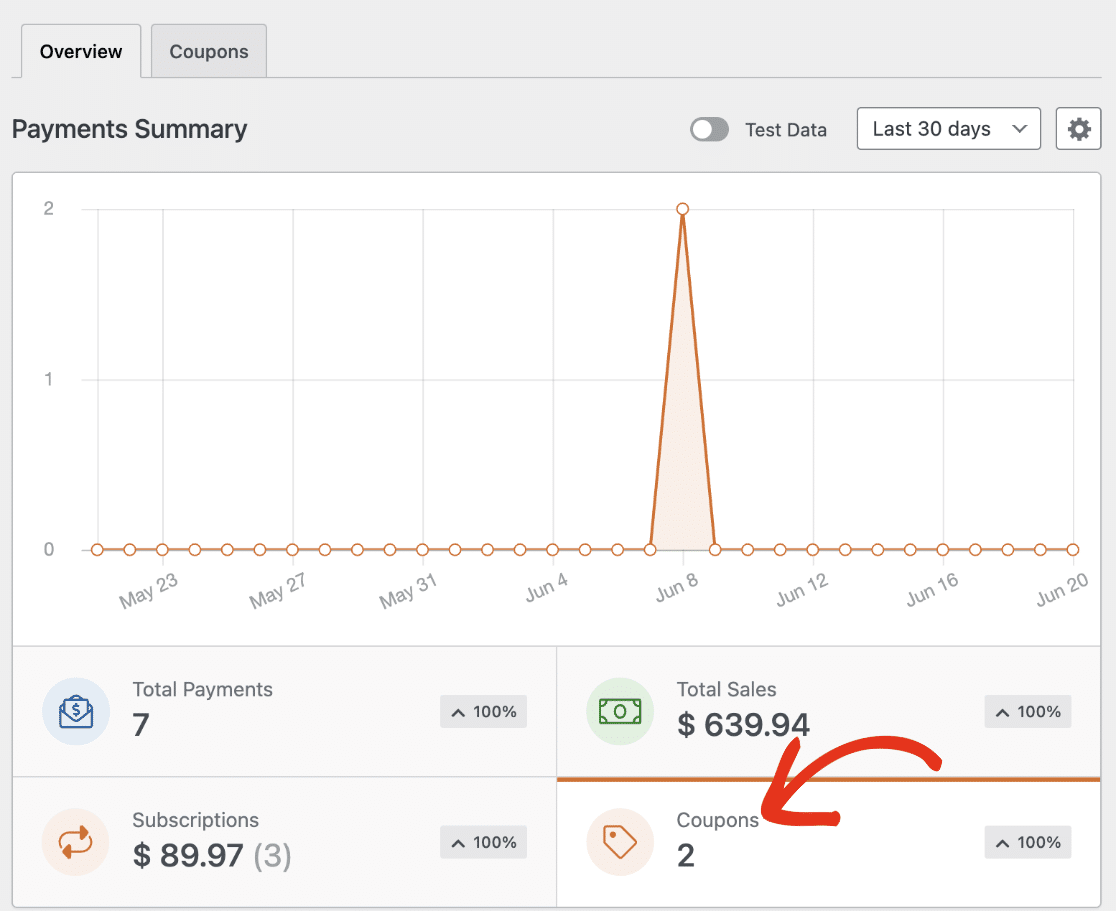The width and height of the screenshot is (1116, 911).
Task: Click the 'Test Data' label
Action: pos(786,130)
